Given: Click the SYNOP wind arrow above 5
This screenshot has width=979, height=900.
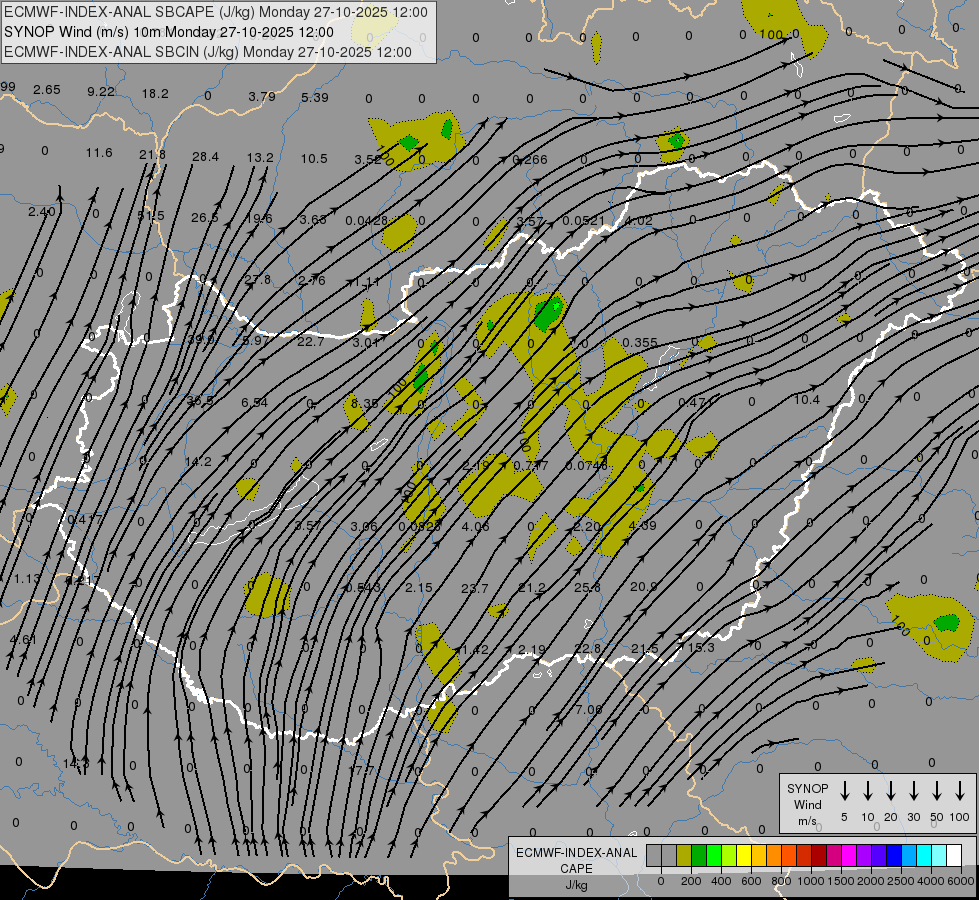Looking at the screenshot, I should click(x=844, y=790).
